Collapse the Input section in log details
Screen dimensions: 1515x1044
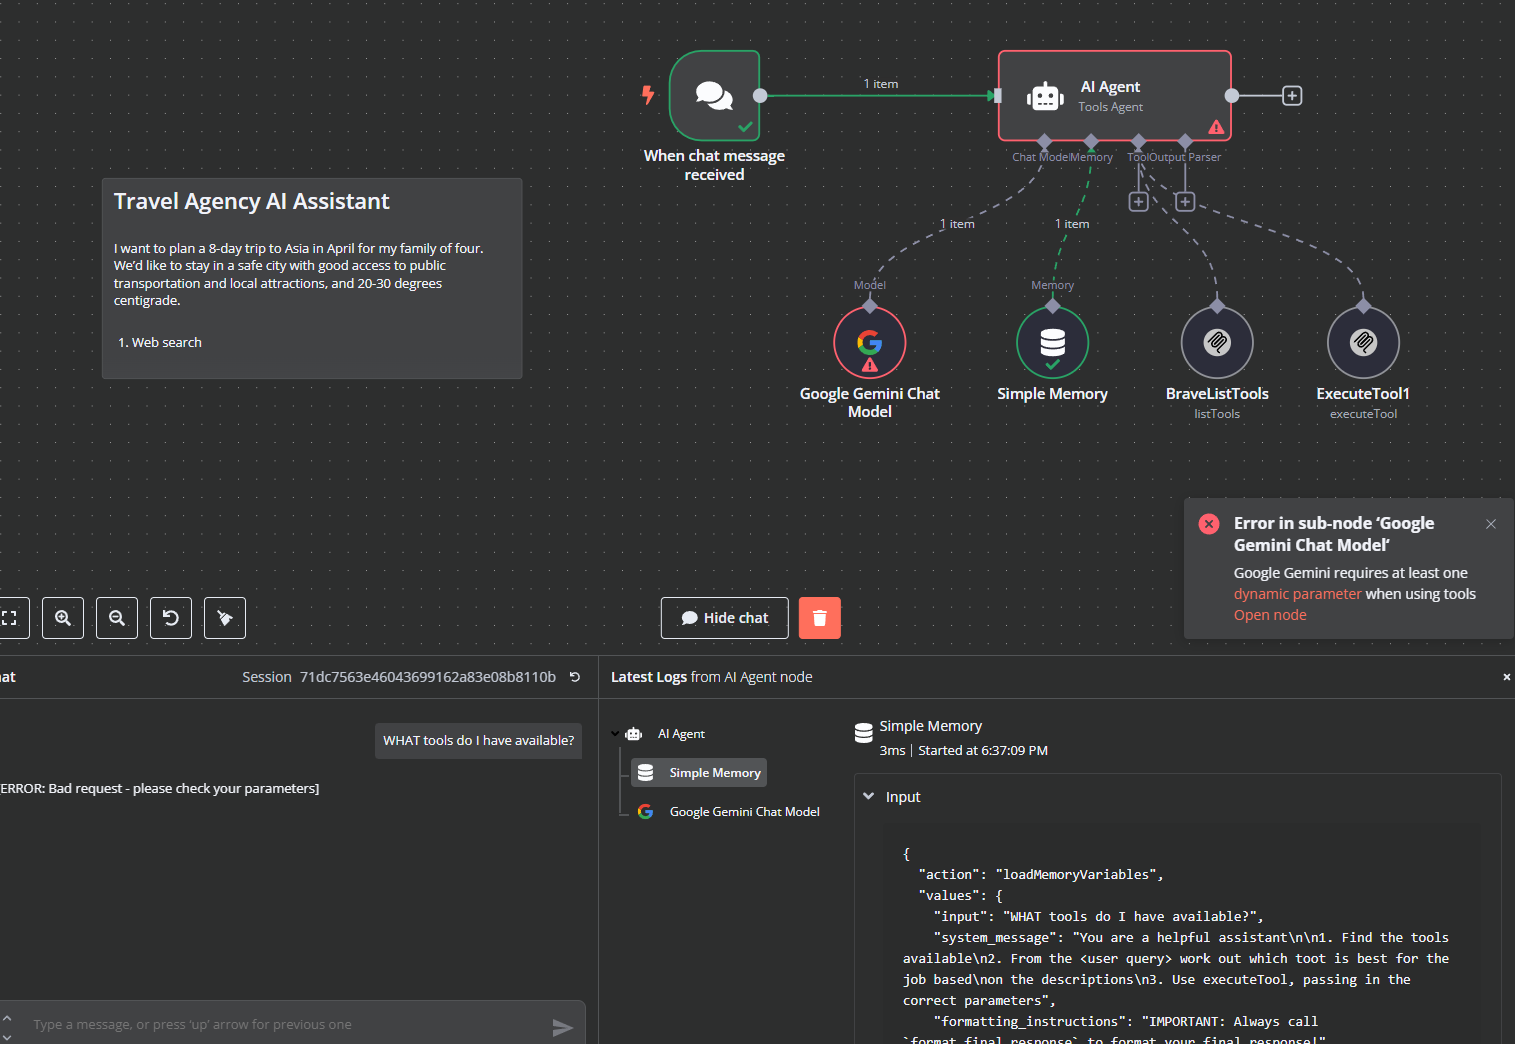868,796
